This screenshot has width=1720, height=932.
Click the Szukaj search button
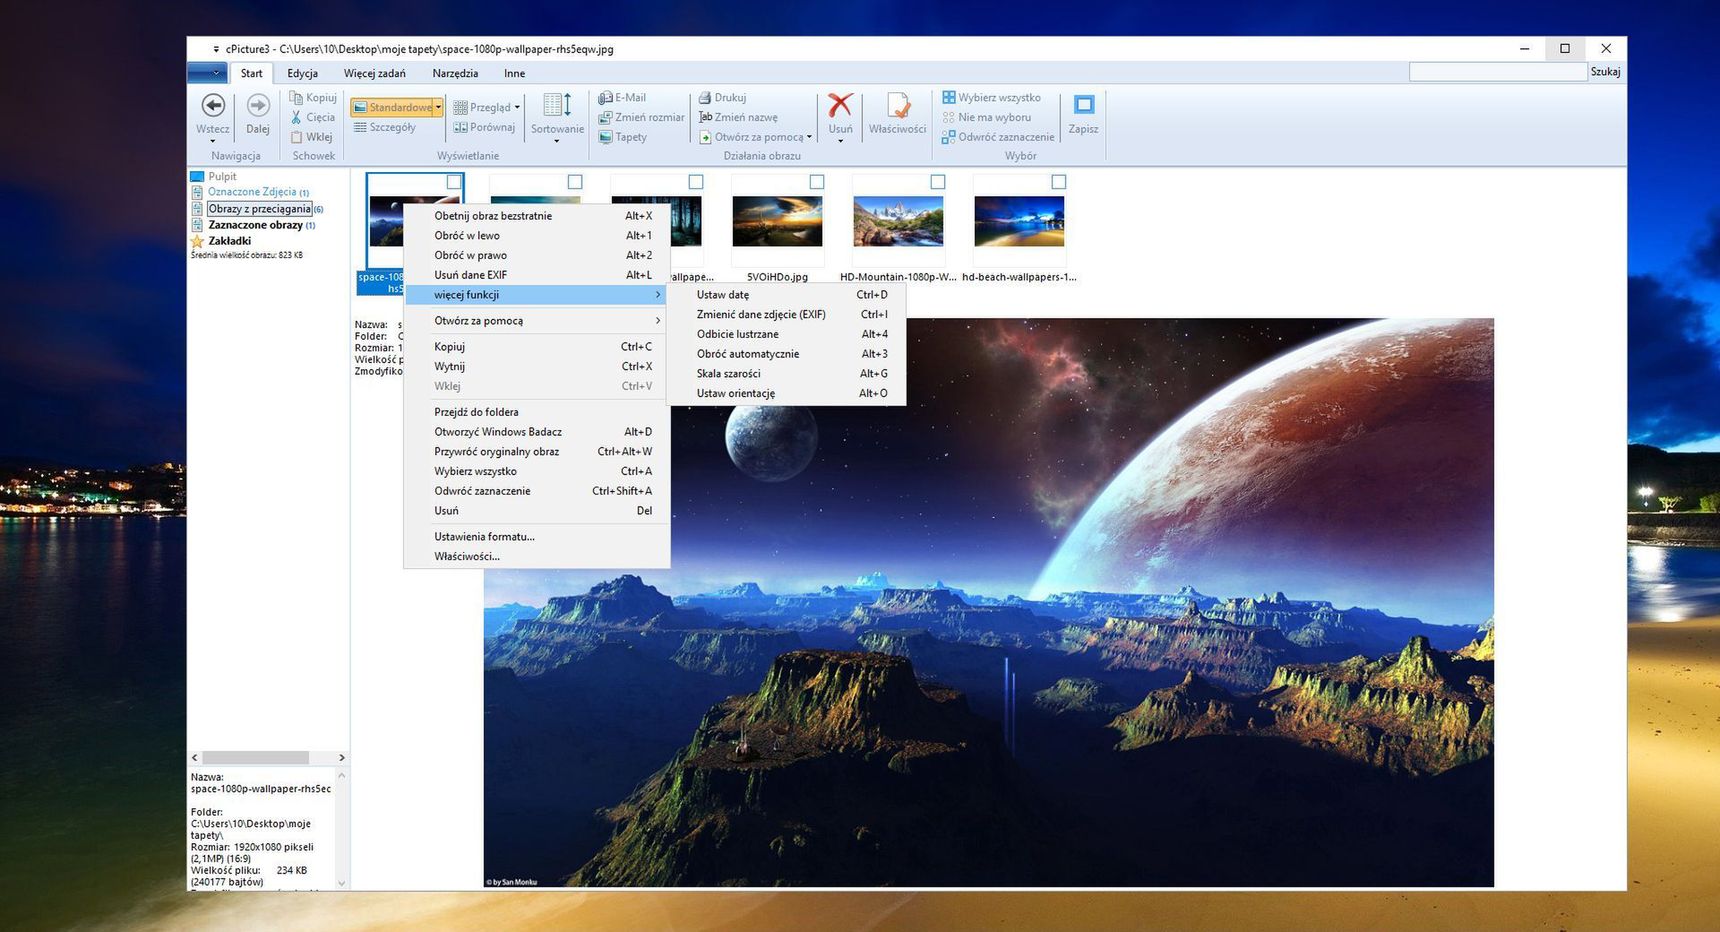1605,72
